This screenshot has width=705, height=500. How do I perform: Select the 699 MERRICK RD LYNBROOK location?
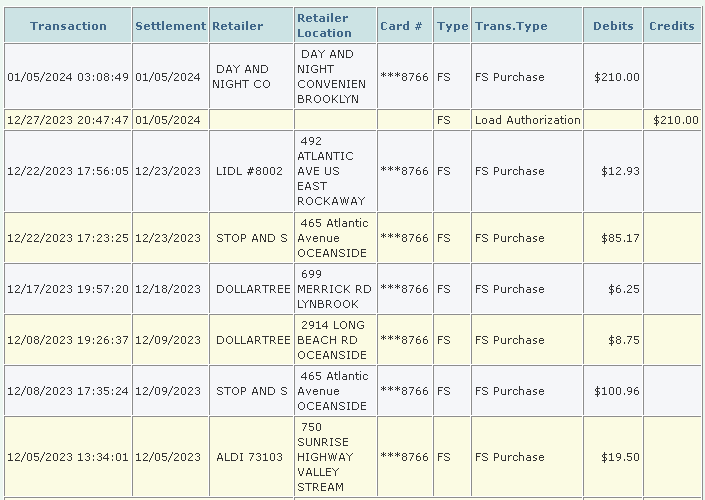click(334, 289)
